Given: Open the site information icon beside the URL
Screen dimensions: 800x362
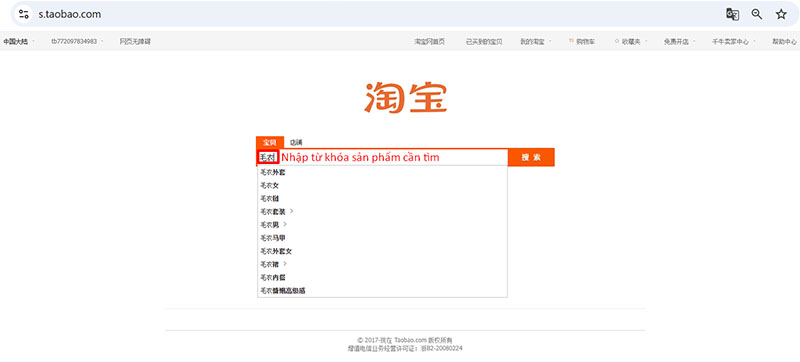Looking at the screenshot, I should tap(23, 14).
